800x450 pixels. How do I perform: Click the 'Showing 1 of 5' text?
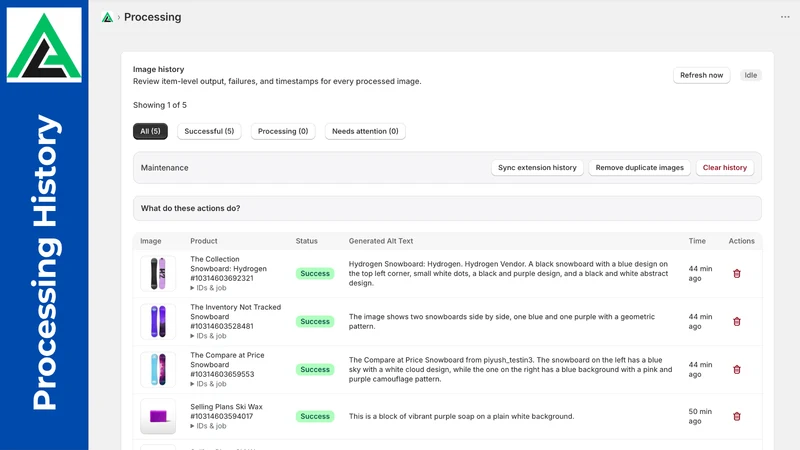160,105
